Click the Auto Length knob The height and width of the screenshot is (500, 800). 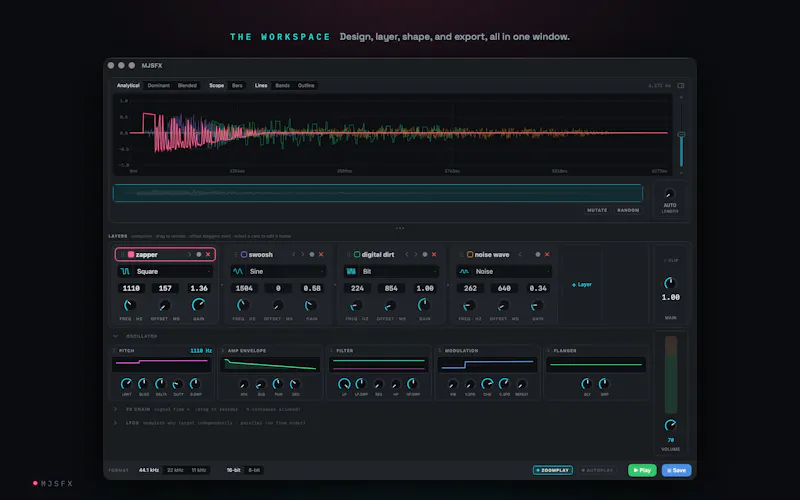pos(670,194)
